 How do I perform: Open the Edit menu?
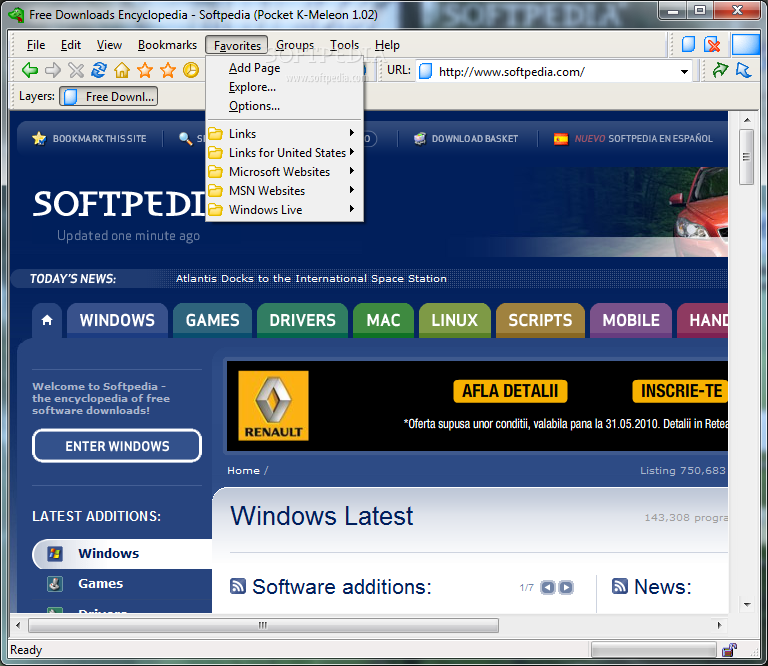(x=71, y=45)
